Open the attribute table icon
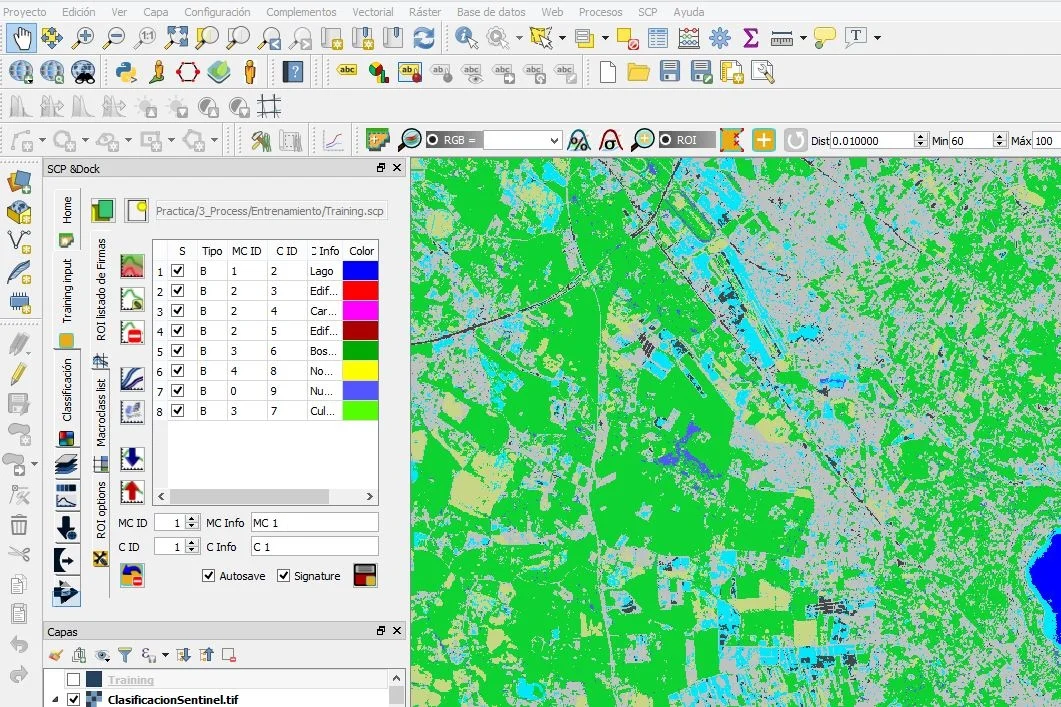Viewport: 1061px width, 707px height. (x=657, y=38)
